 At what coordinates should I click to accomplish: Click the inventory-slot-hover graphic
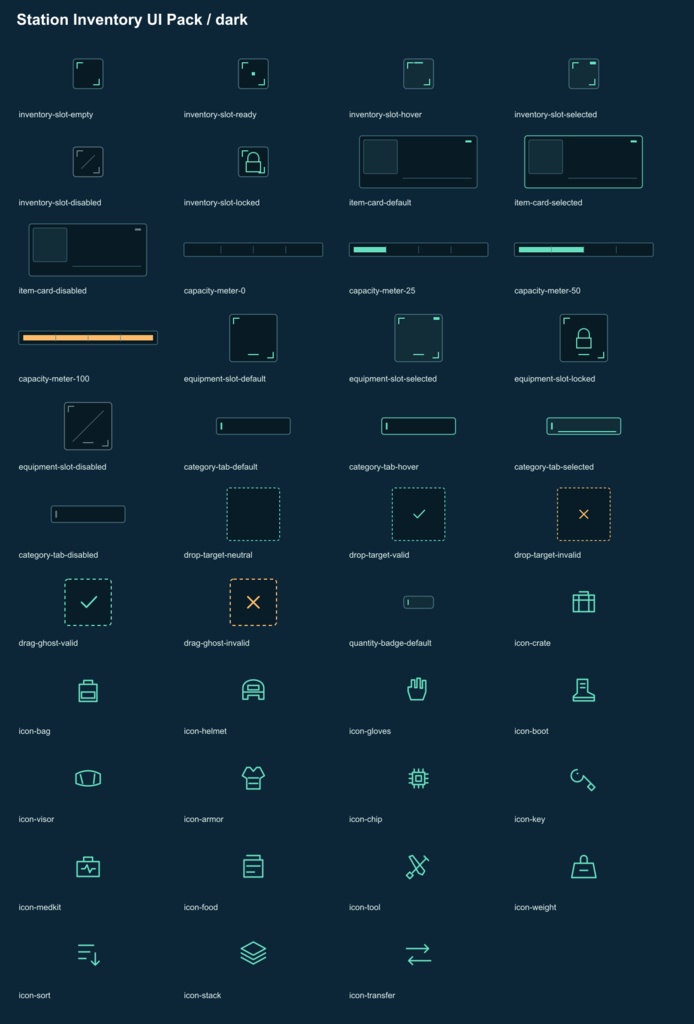(x=418, y=73)
